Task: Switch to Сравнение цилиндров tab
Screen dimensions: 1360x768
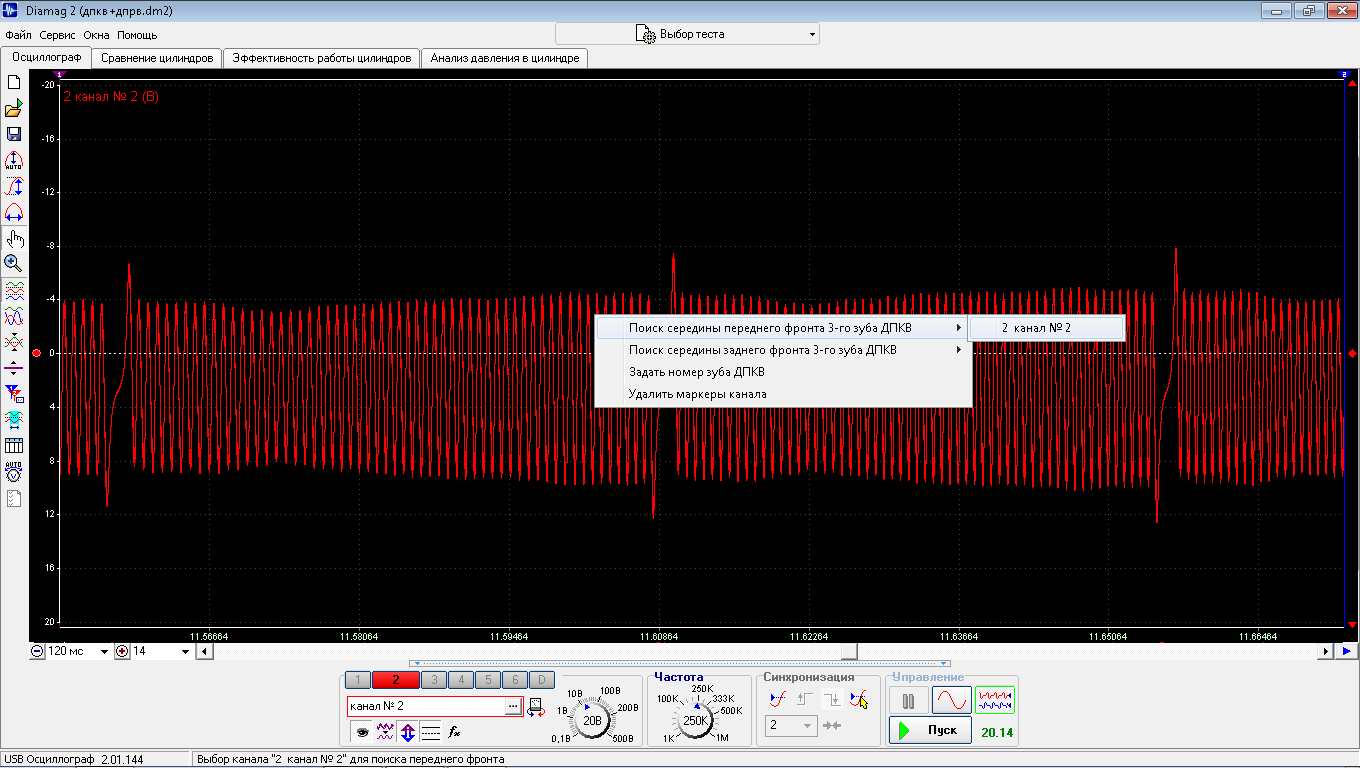Action: tap(157, 58)
